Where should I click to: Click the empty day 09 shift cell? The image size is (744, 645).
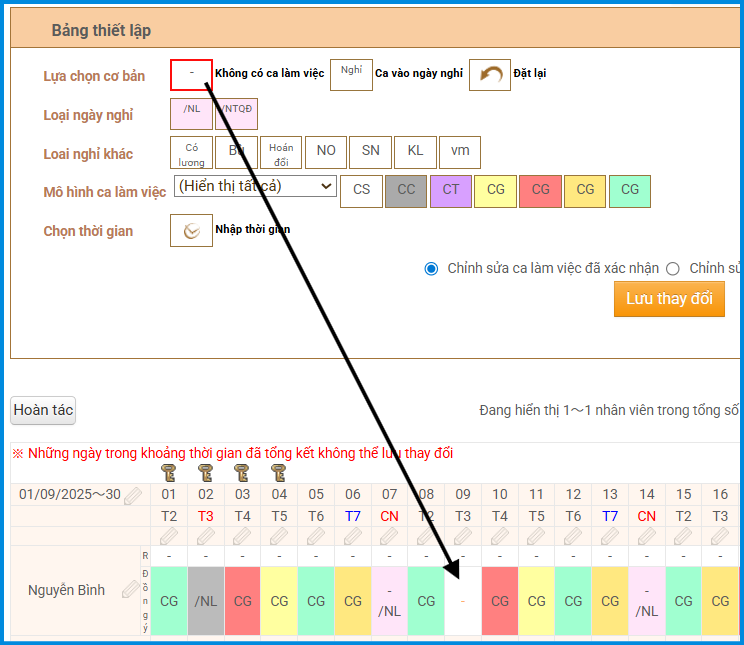click(x=463, y=601)
